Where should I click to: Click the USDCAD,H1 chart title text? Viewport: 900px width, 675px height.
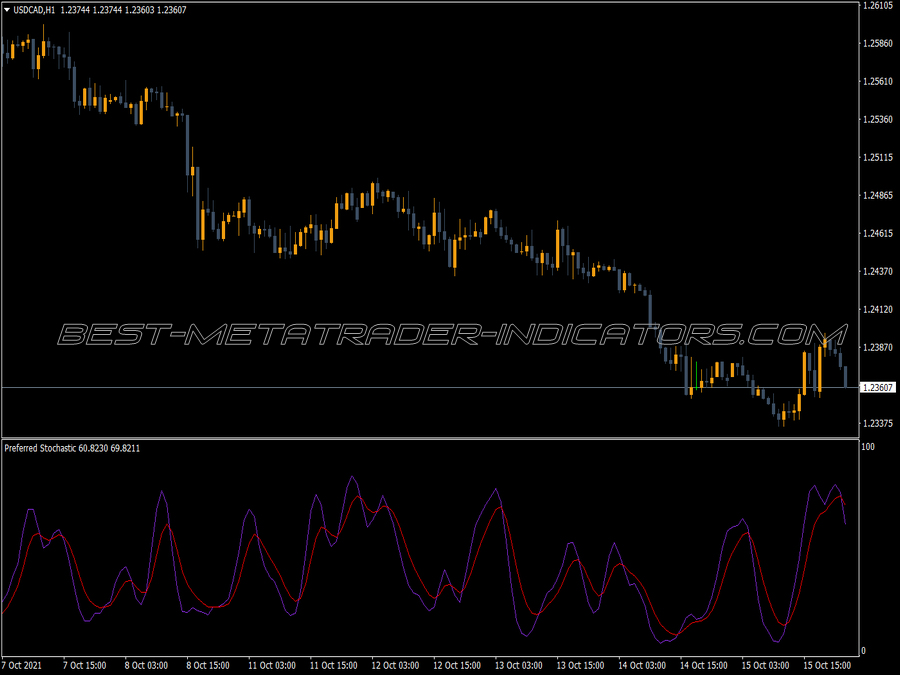point(34,10)
